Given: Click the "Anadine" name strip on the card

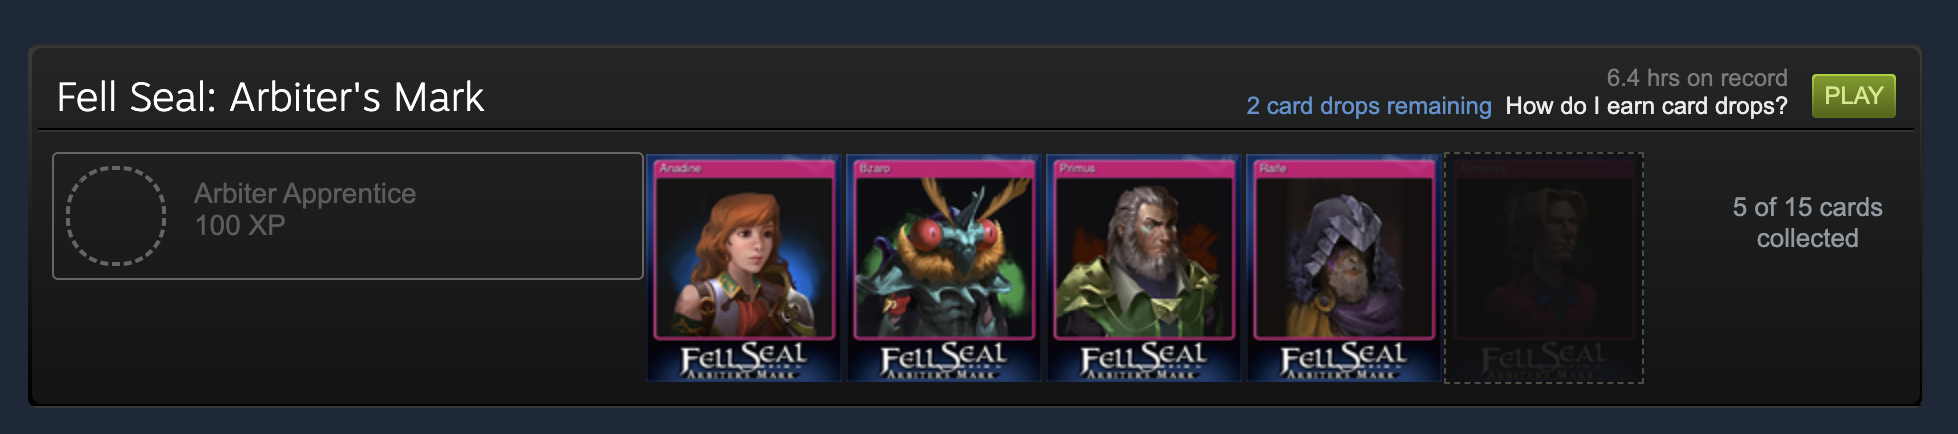Looking at the screenshot, I should tap(744, 168).
